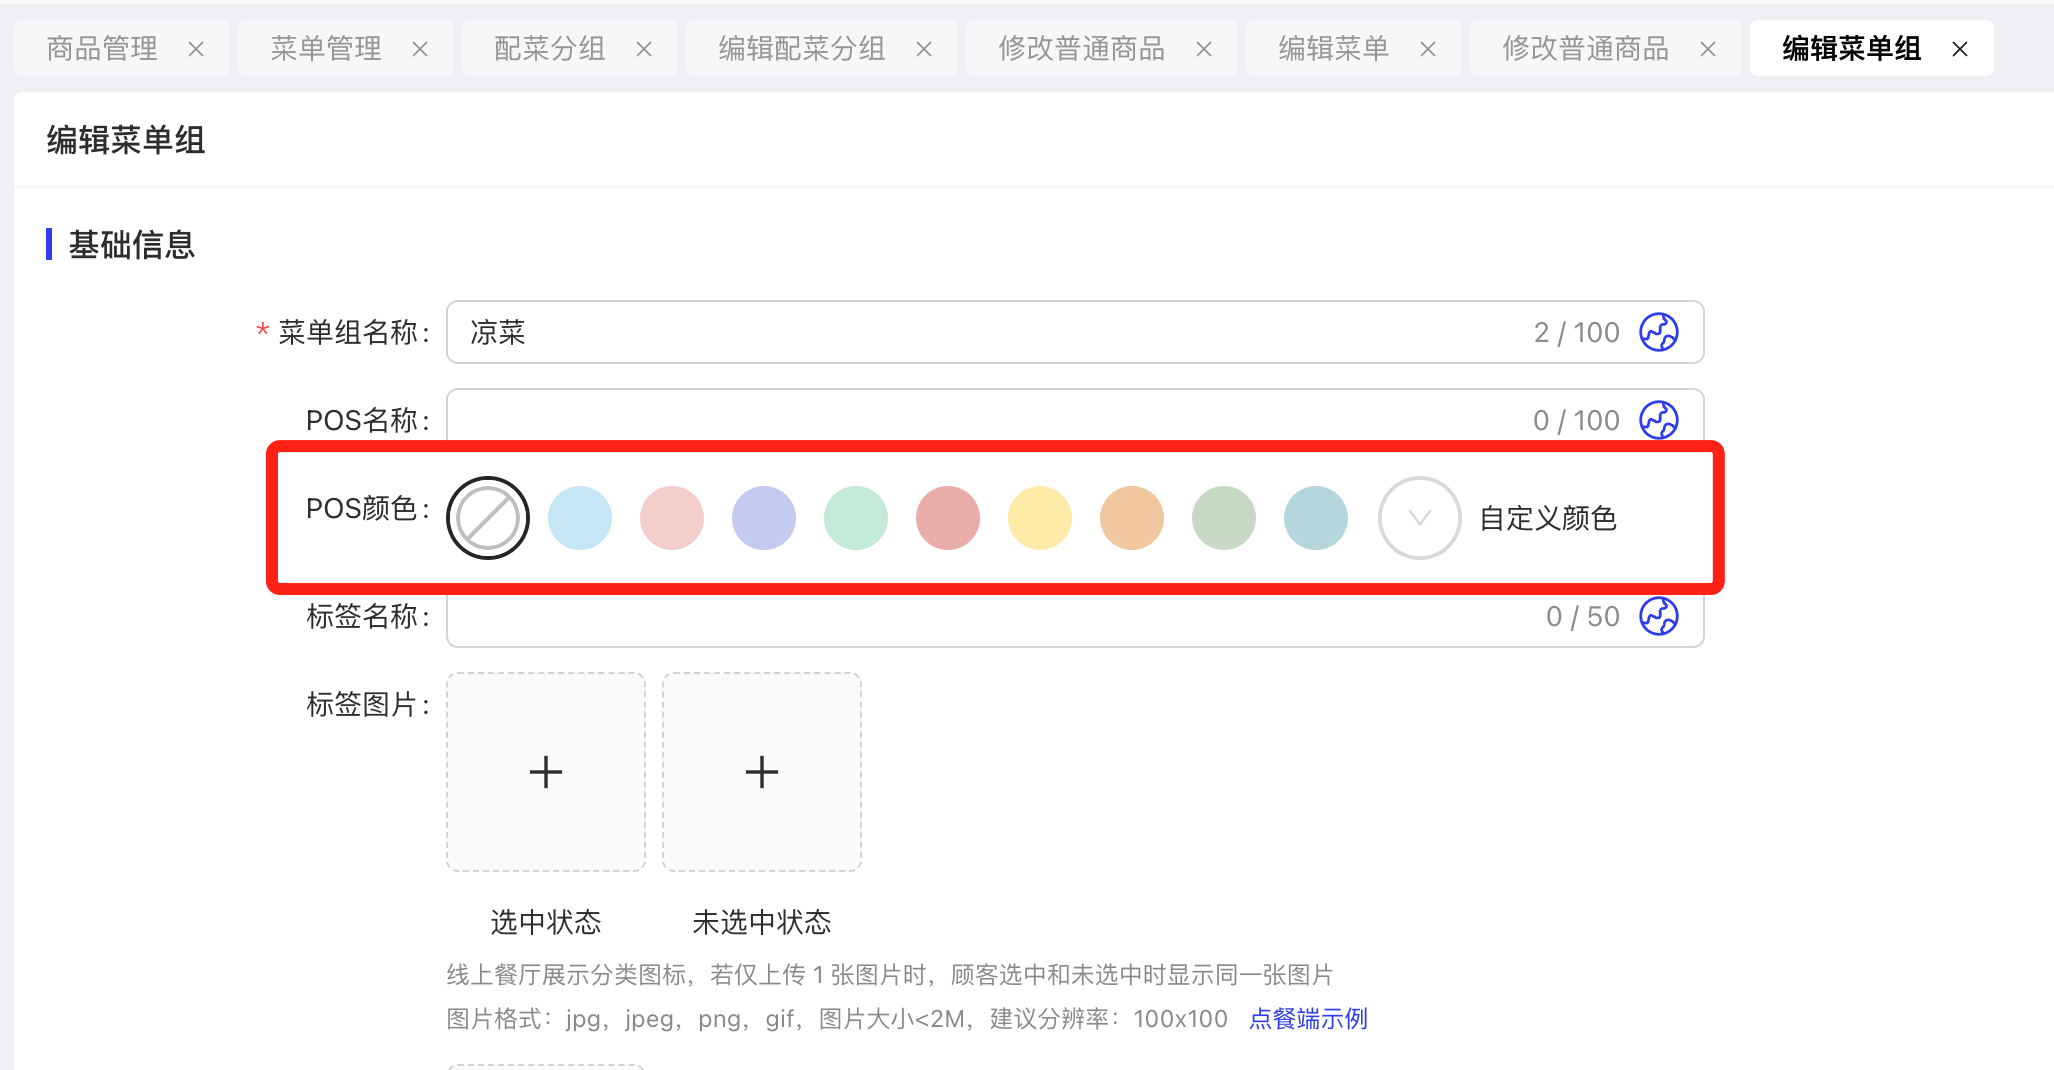Switch to the 编辑菜单 tab

[1333, 49]
